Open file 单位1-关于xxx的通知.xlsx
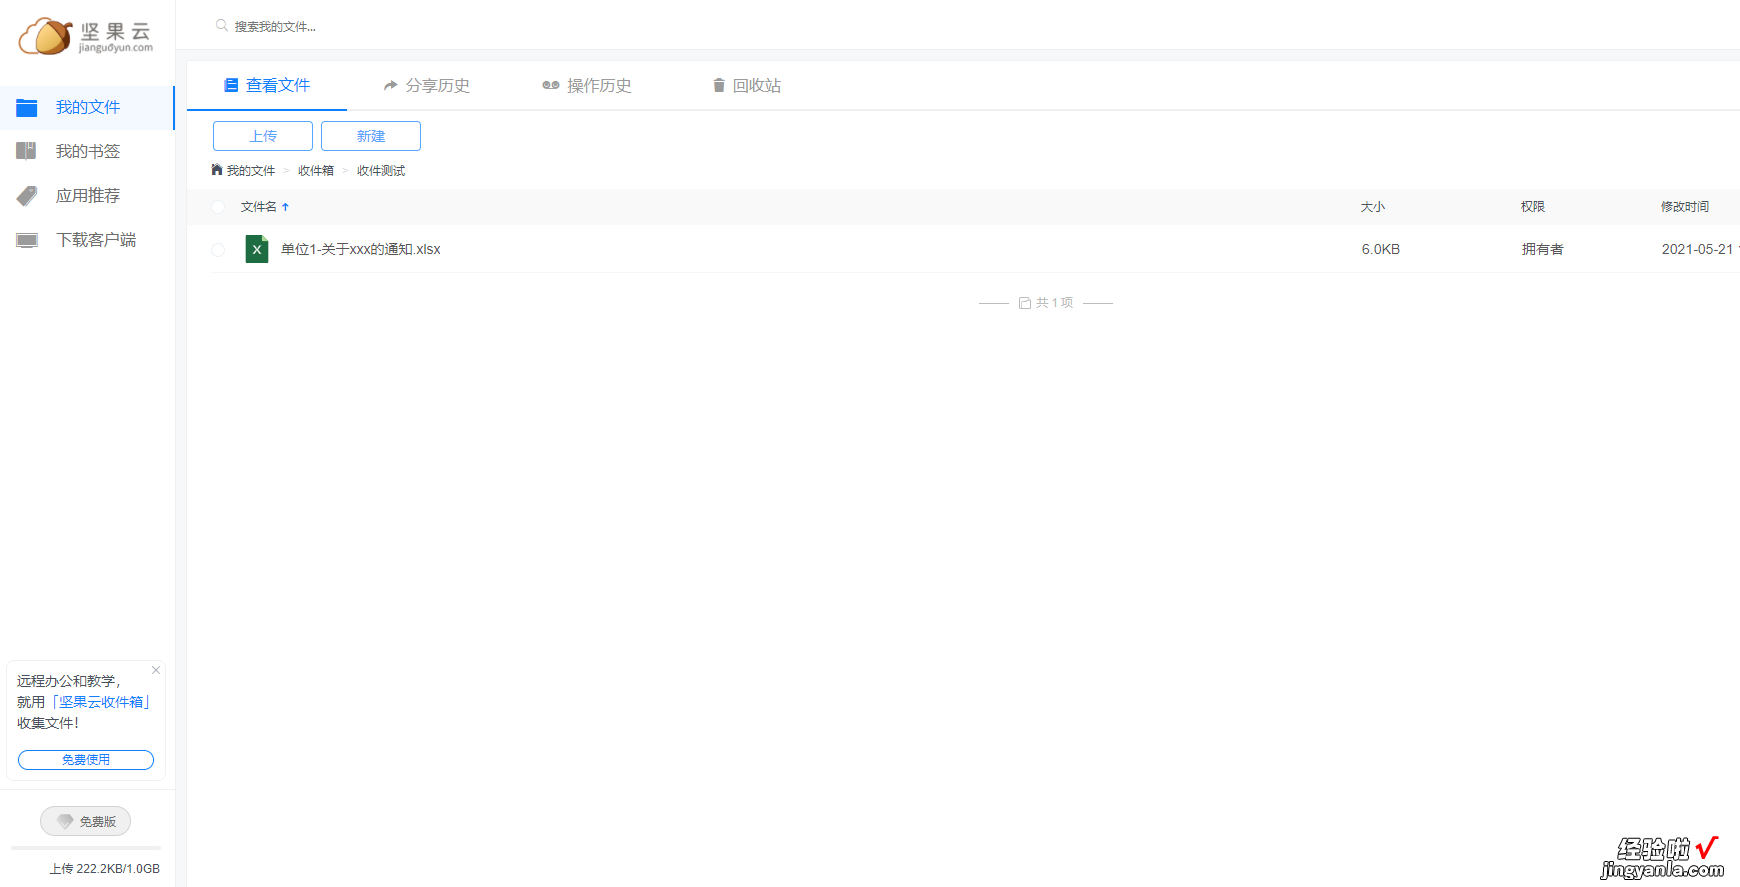Image resolution: width=1740 pixels, height=887 pixels. 361,249
